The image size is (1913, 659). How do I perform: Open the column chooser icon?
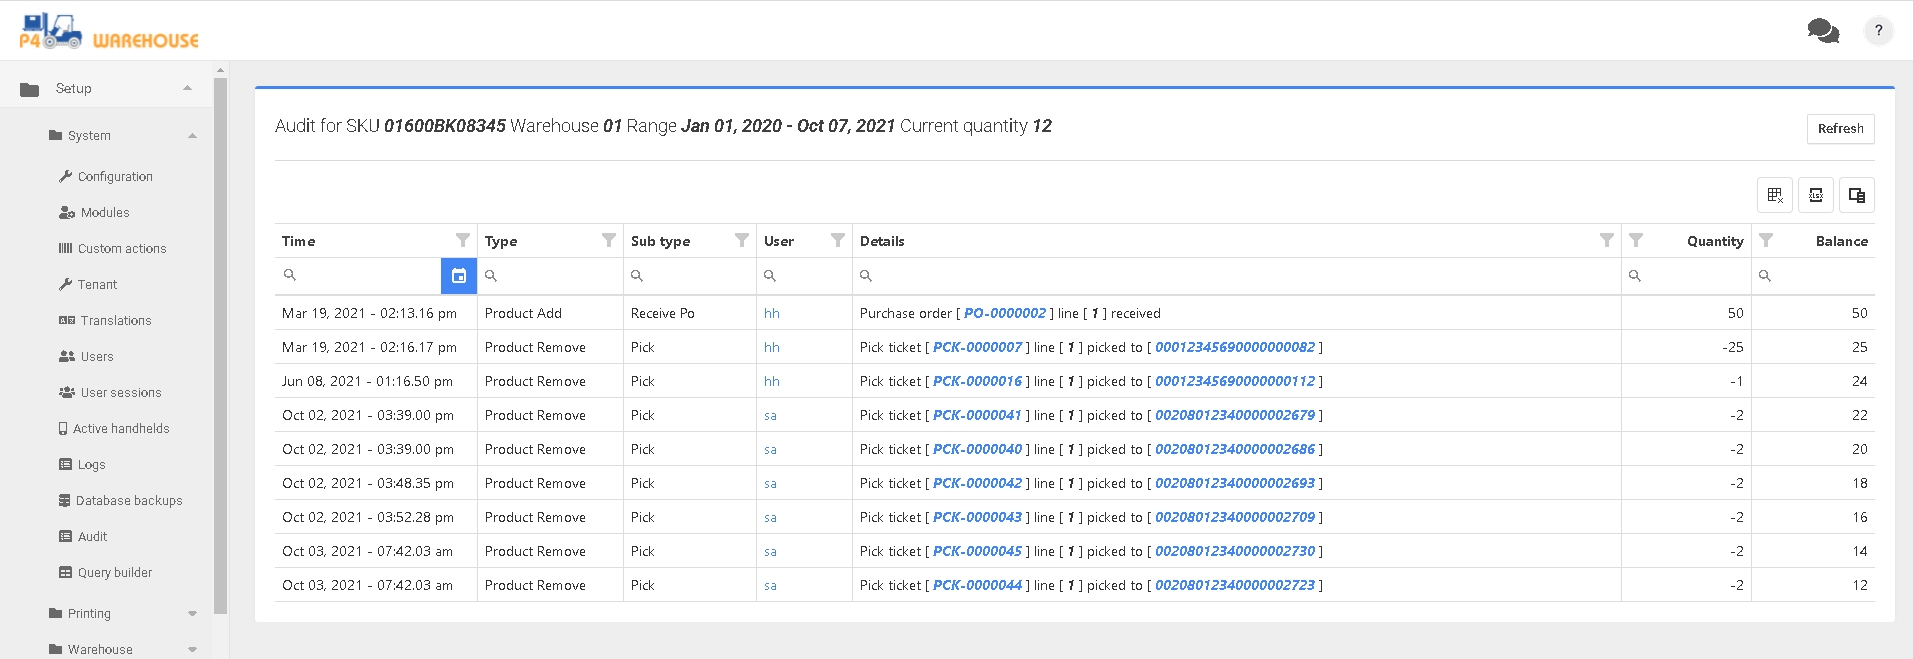coord(1856,195)
